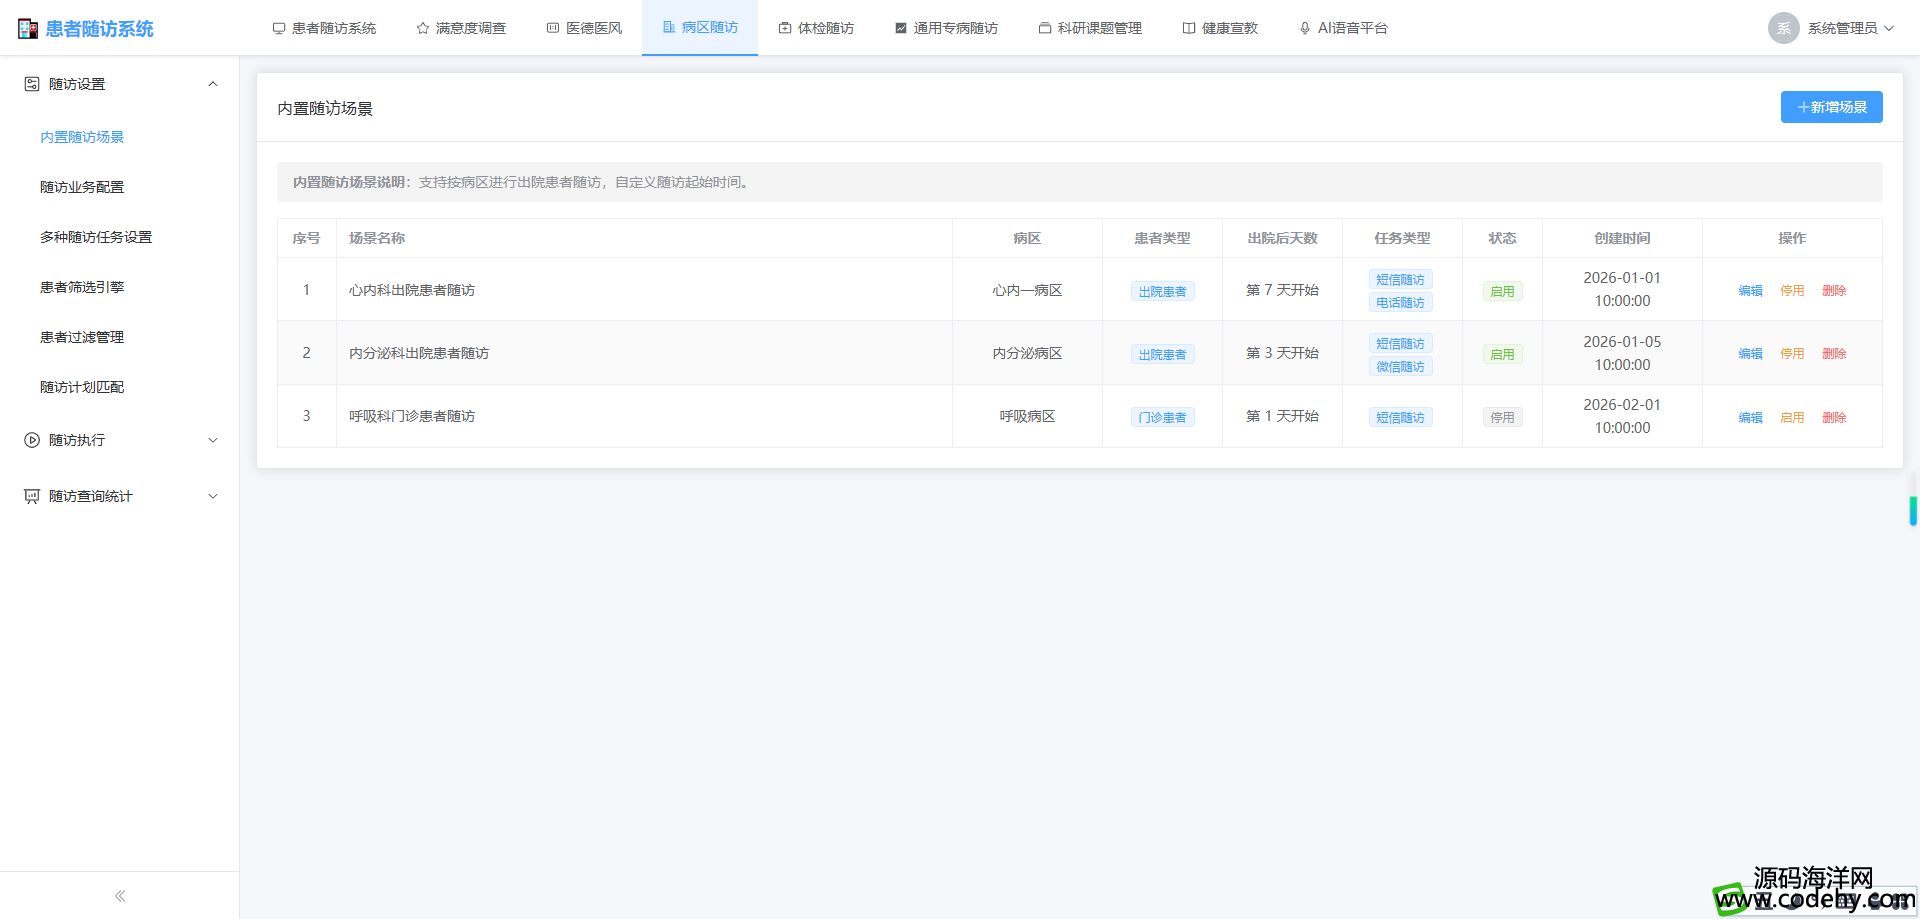Disable 内分泌科出院患者随访 scene via 停用
Screen dimensions: 1920x919
pos(1792,354)
